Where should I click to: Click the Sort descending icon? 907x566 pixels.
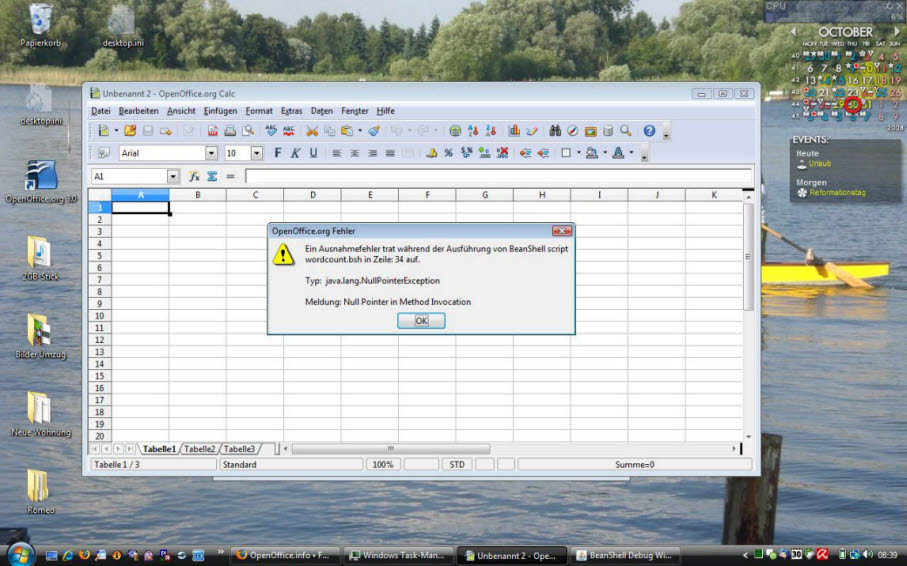pos(491,131)
